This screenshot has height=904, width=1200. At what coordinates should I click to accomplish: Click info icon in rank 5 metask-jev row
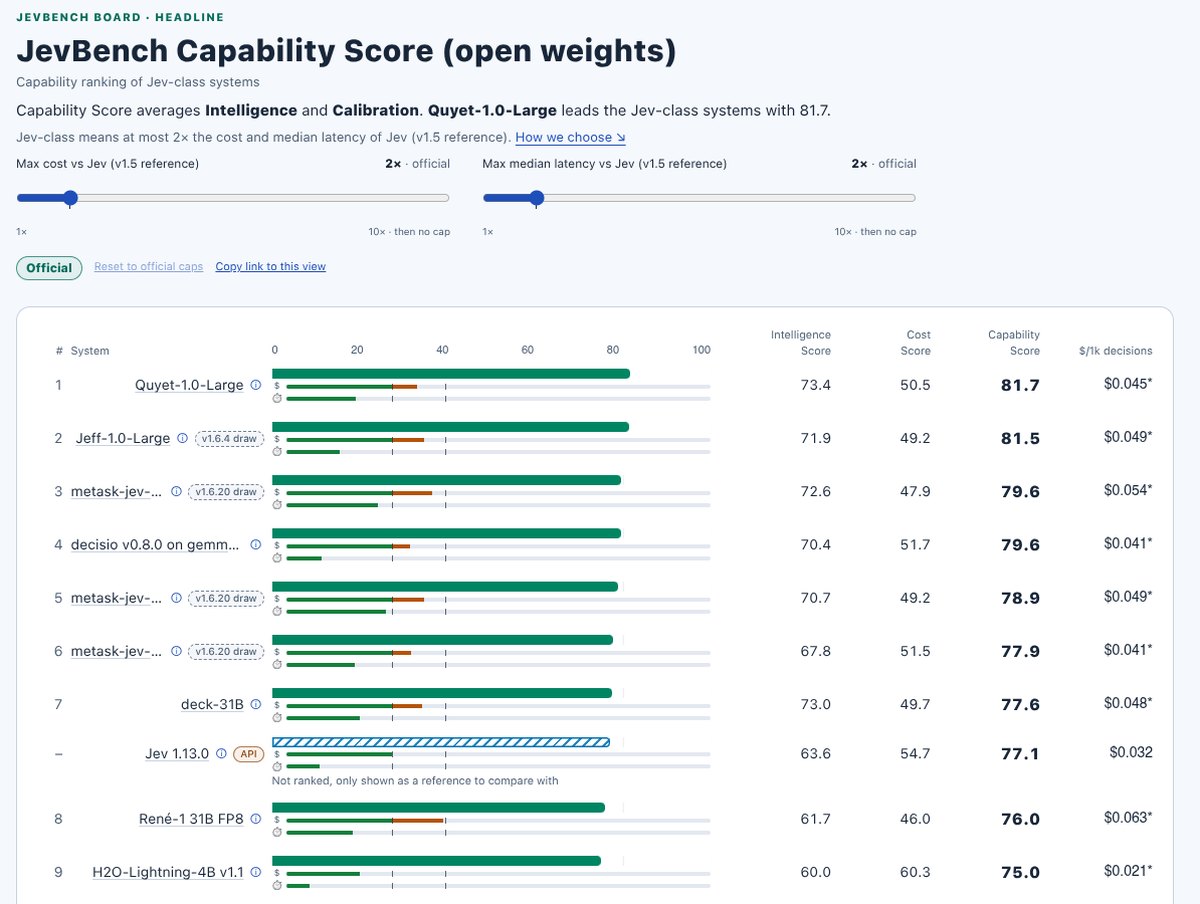click(176, 598)
